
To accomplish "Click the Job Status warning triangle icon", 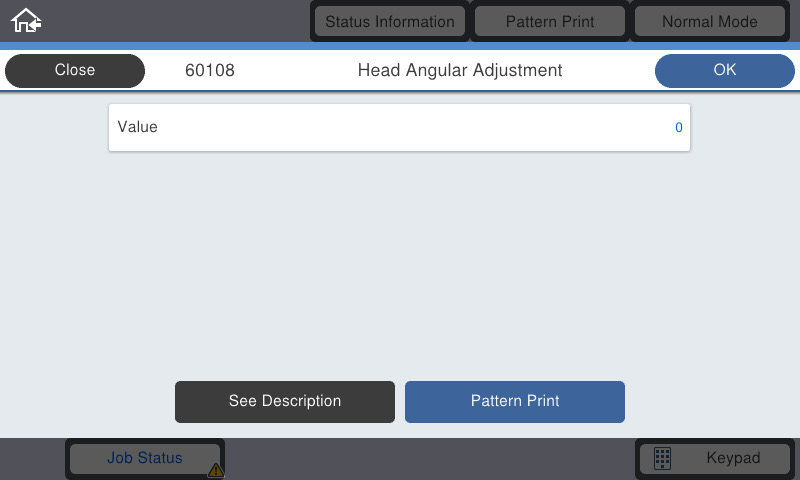I will coord(216,470).
